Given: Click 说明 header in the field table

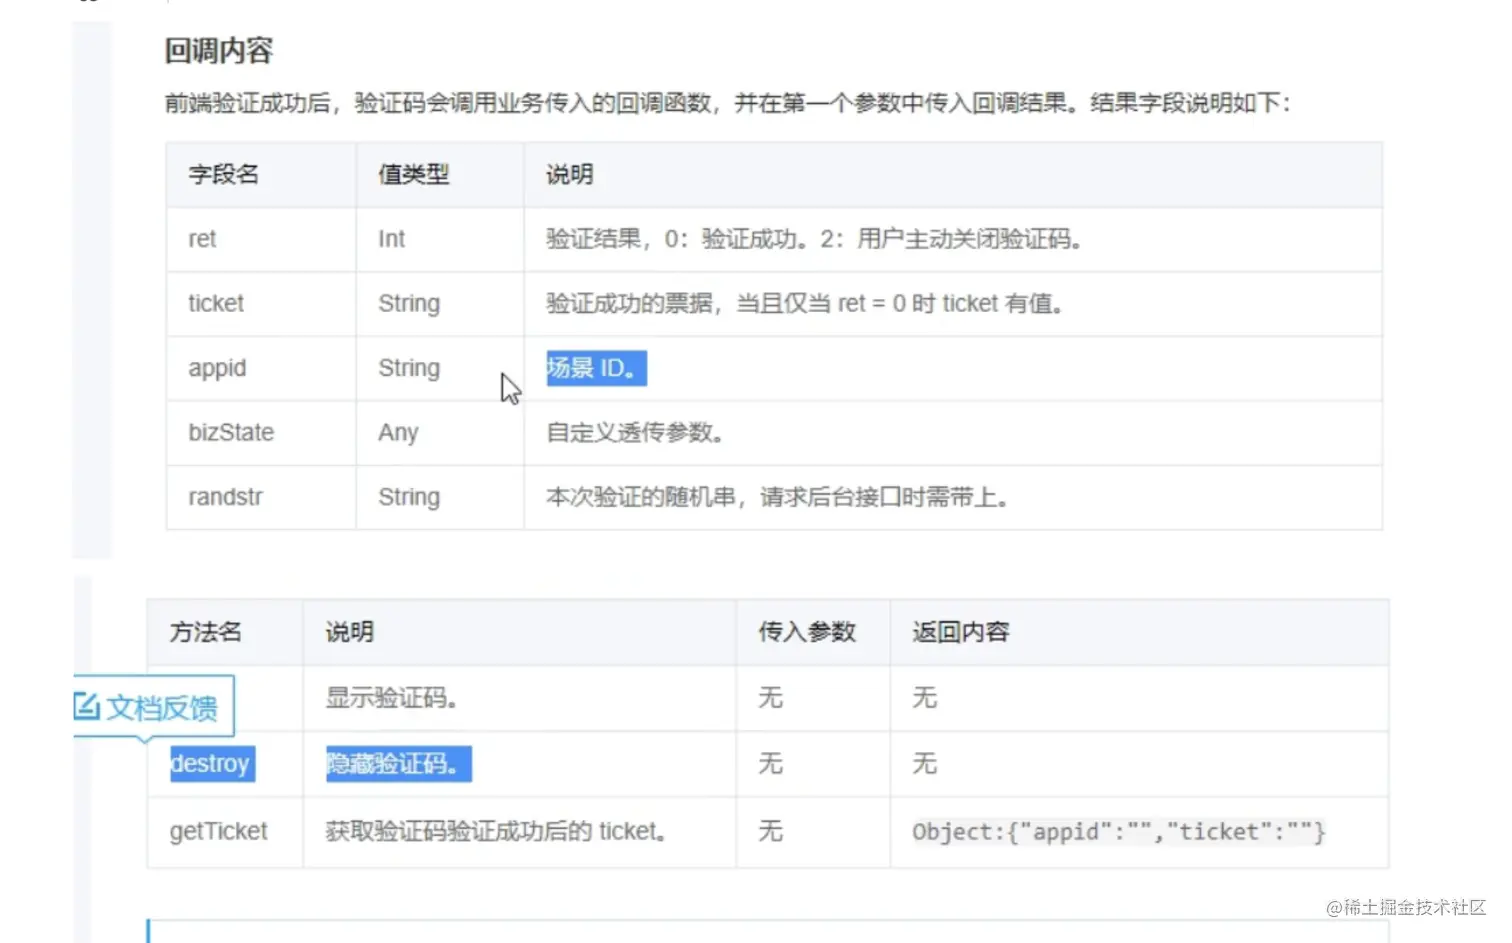Looking at the screenshot, I should click(x=569, y=174).
